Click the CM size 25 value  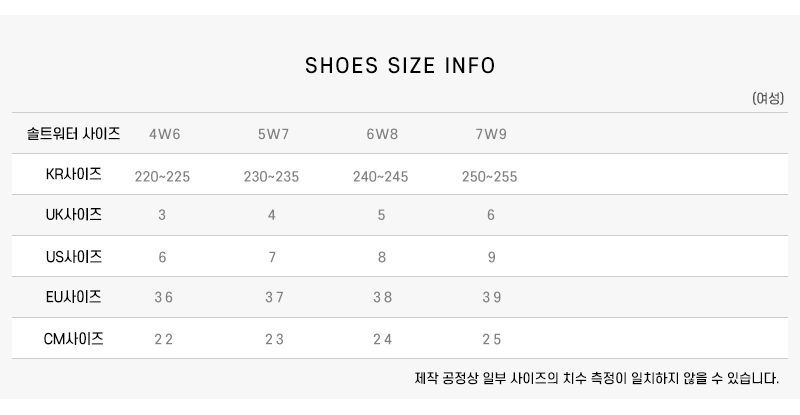pyautogui.click(x=492, y=339)
